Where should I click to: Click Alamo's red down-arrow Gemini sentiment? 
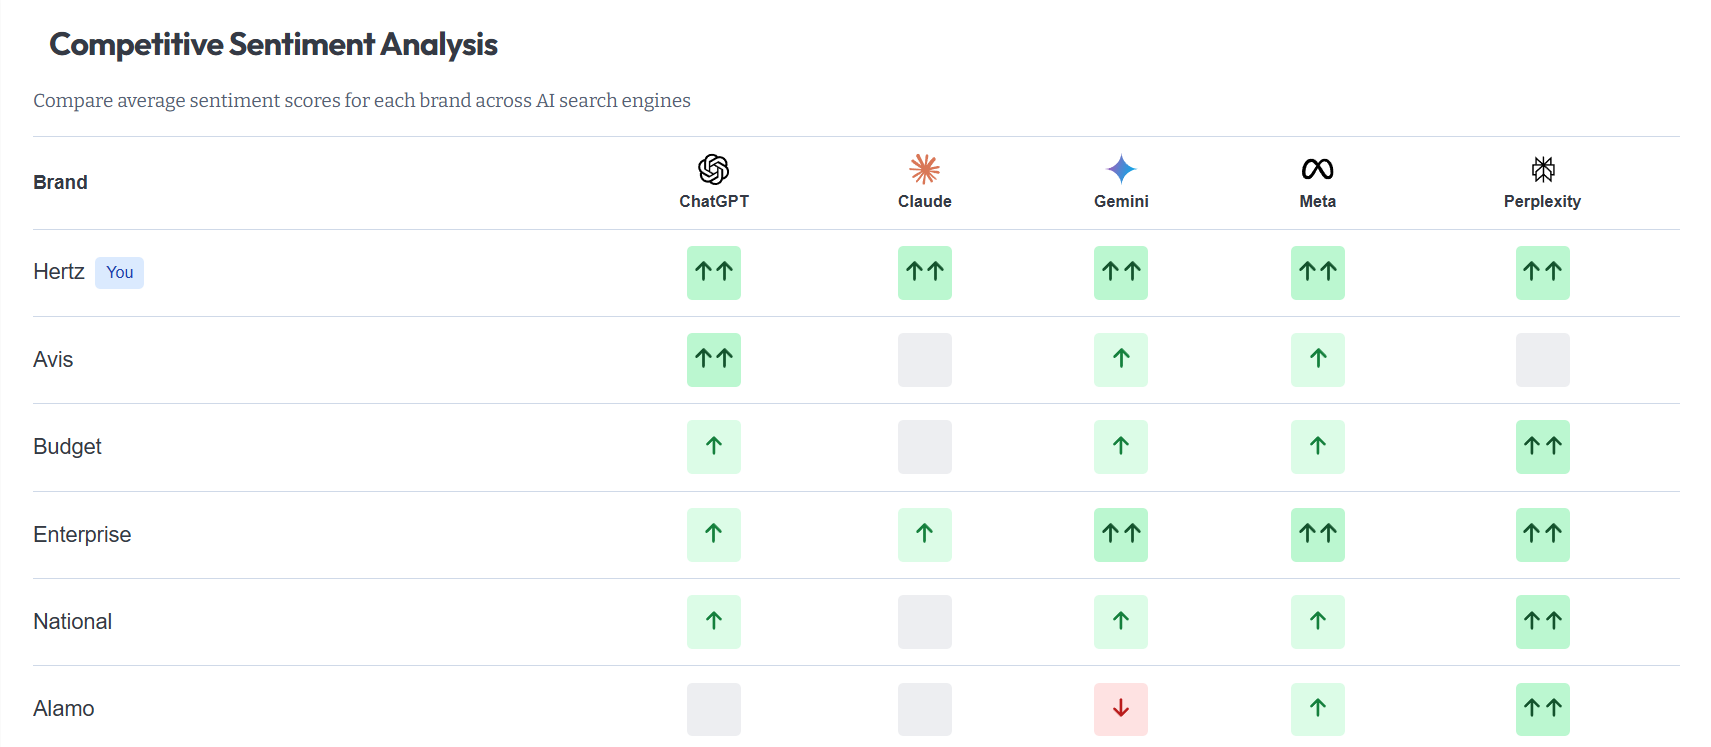coord(1121,709)
